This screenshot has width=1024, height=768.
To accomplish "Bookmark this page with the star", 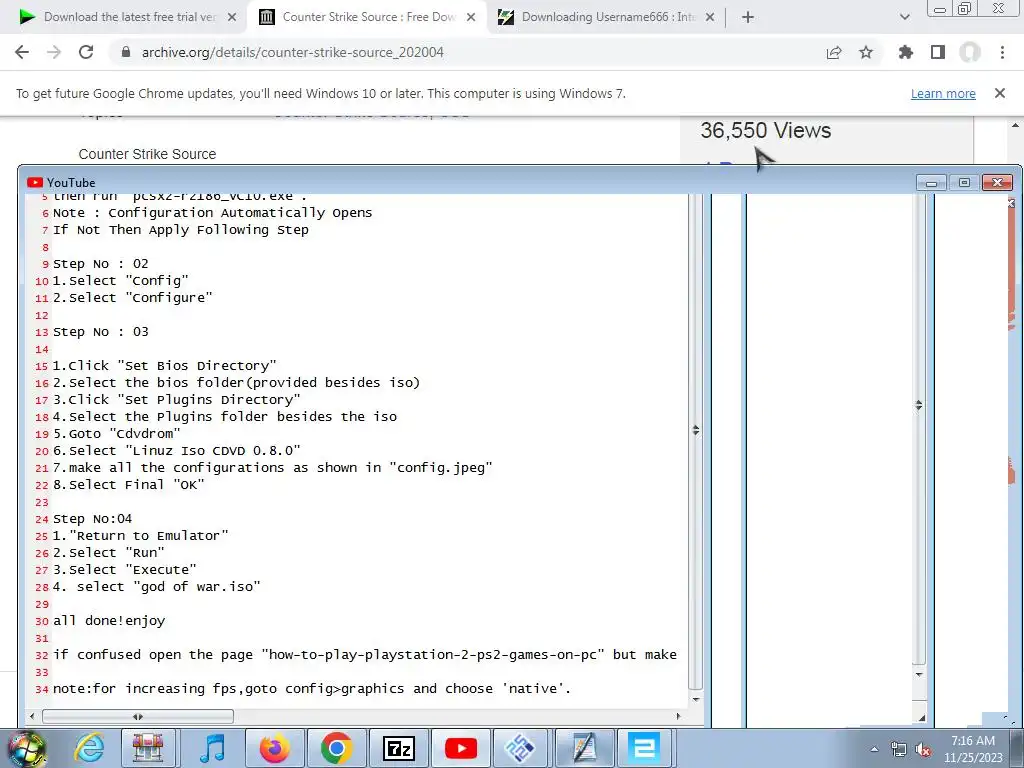I will 866,52.
